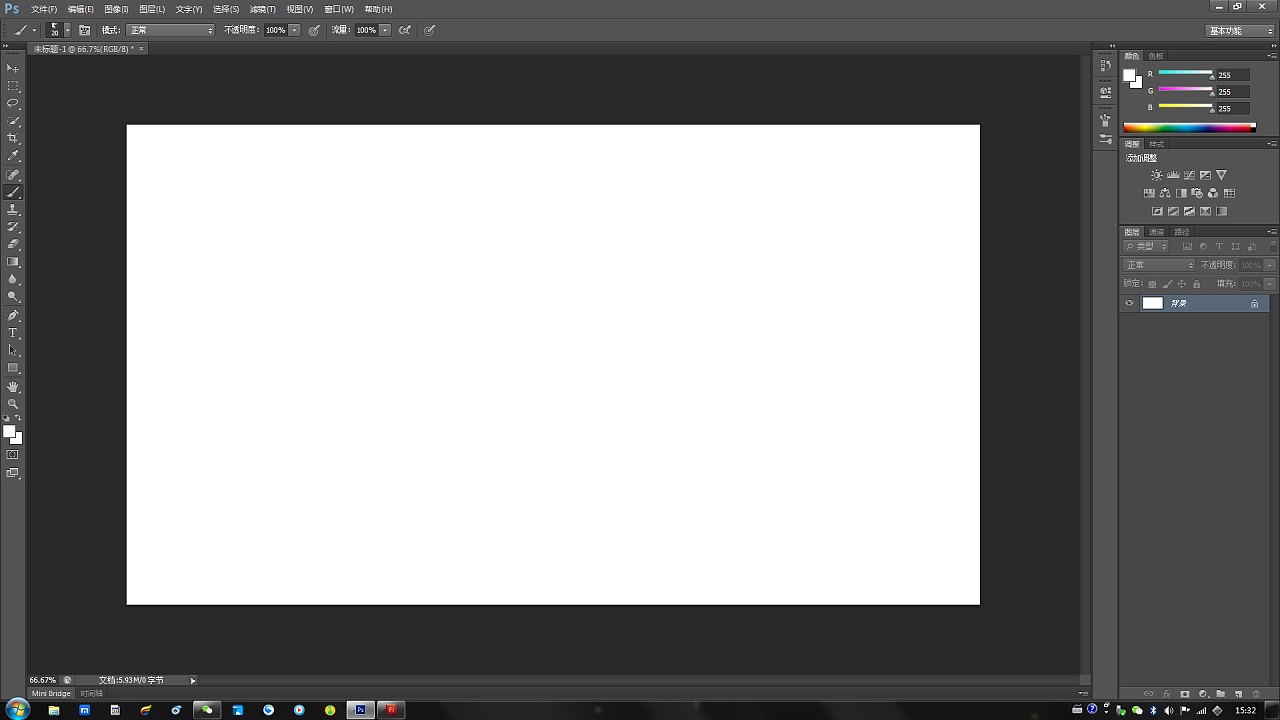The image size is (1280, 720).
Task: Select the Pen tool
Action: pos(13,315)
